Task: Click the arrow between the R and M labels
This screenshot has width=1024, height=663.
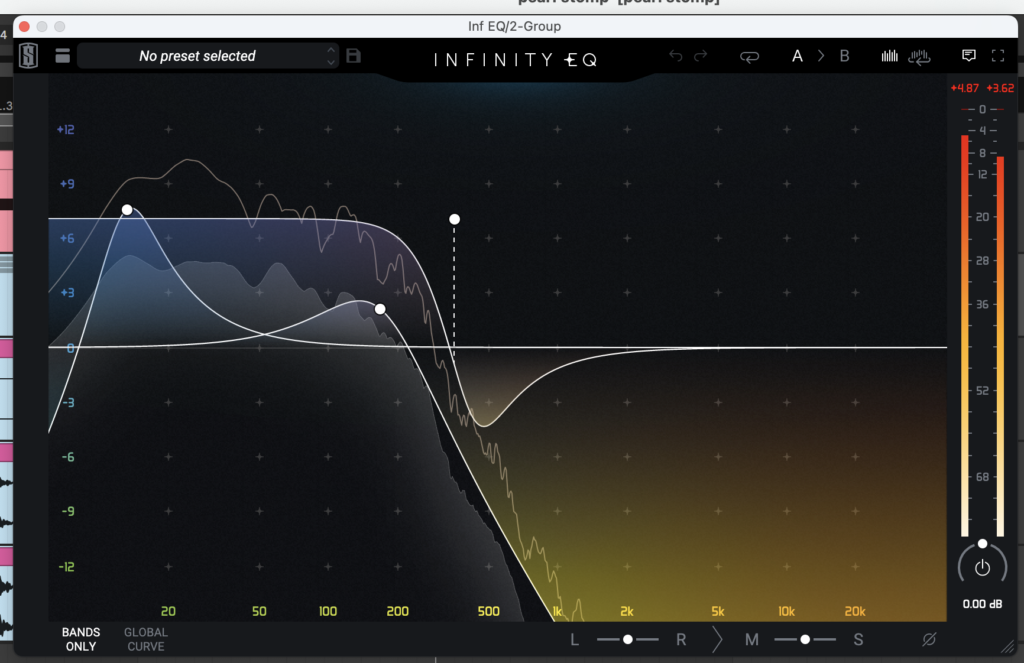Action: tap(717, 639)
